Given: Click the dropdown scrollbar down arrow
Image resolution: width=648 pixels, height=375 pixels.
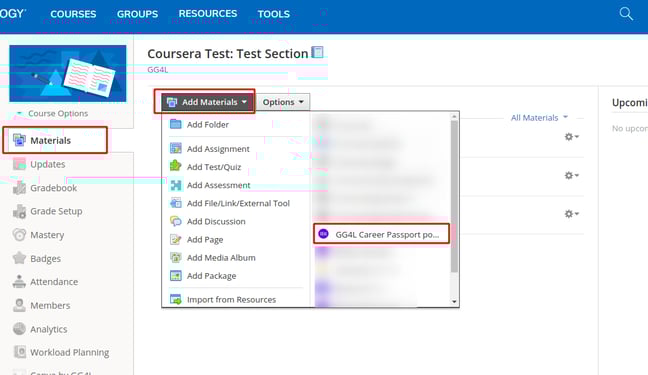Looking at the screenshot, I should tap(454, 301).
